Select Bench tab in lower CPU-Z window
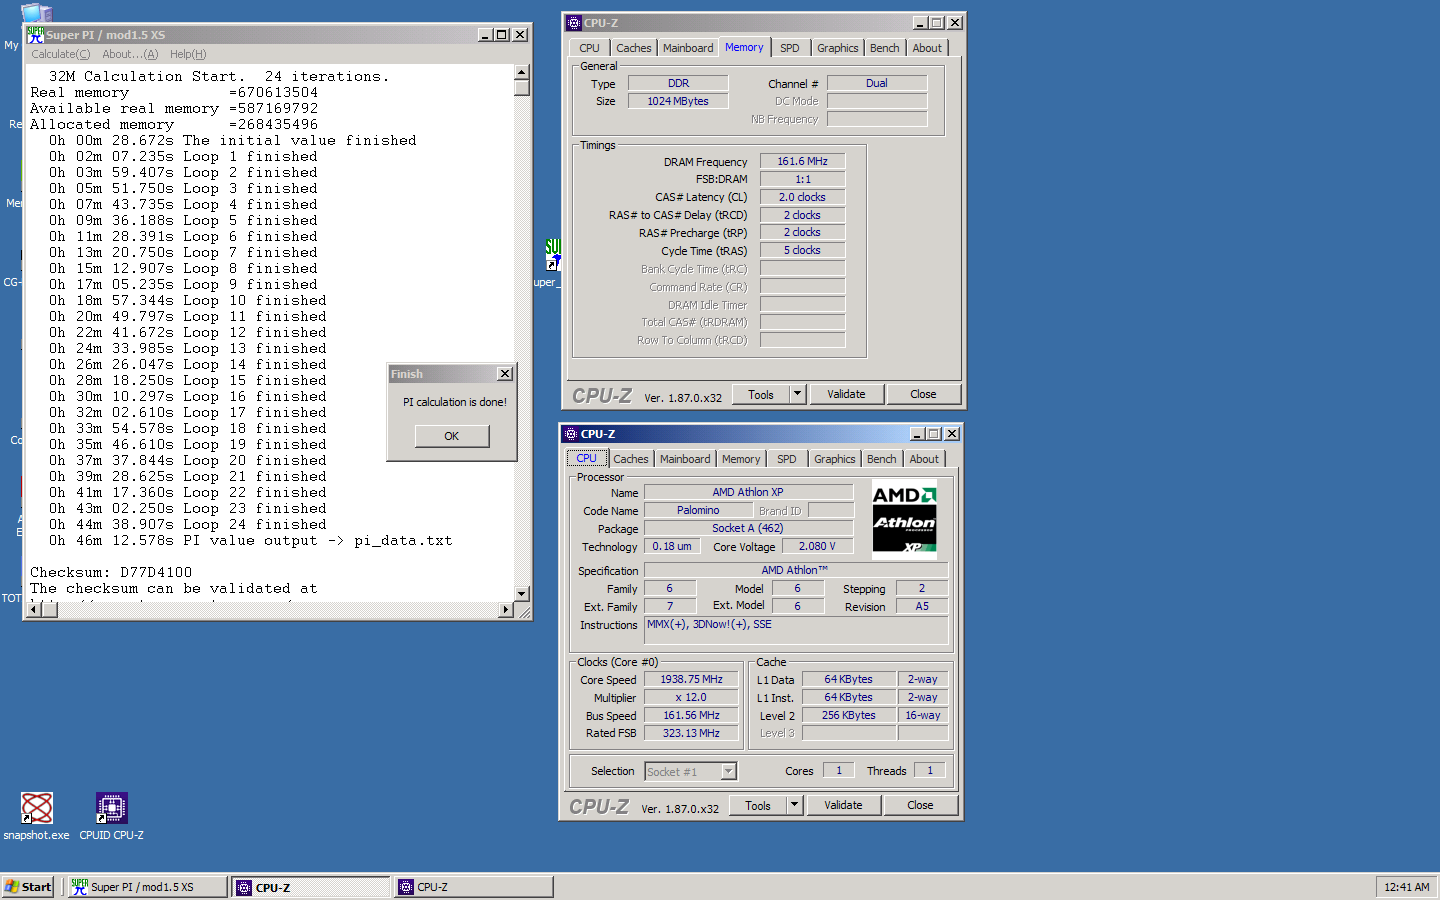 click(x=882, y=459)
